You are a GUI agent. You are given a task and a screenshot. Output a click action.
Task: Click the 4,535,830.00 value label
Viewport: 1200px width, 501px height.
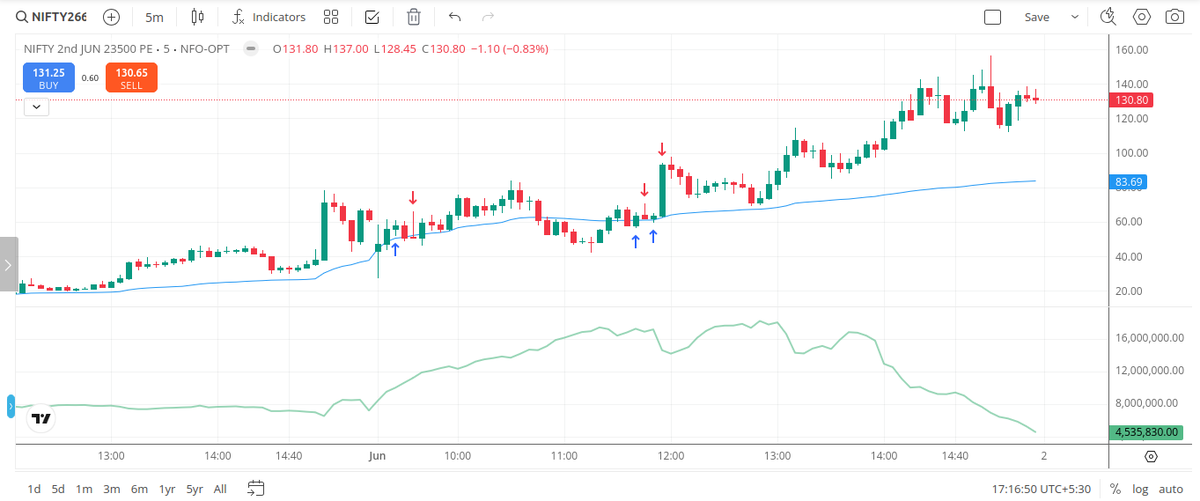[x=1147, y=432]
